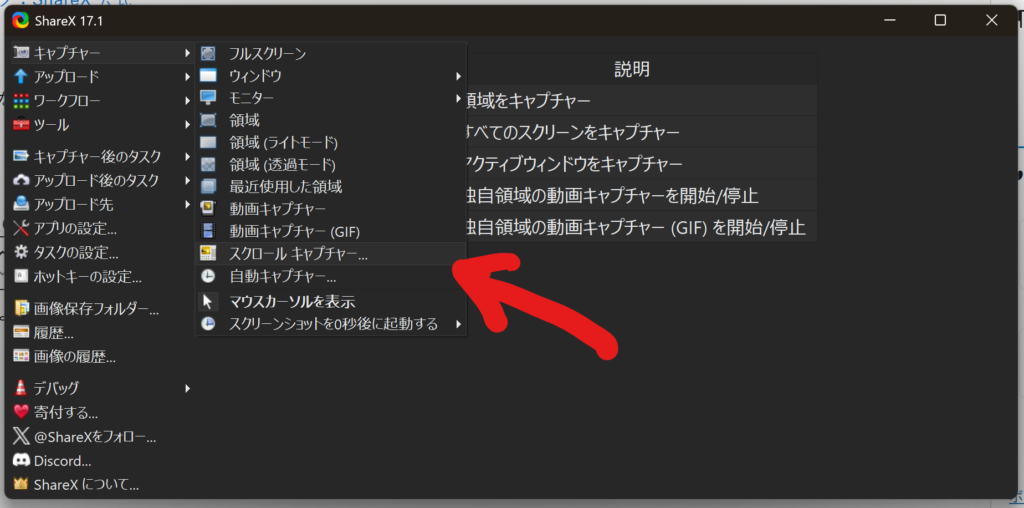Image resolution: width=1024 pixels, height=508 pixels.
Task: Click the ShareX logo in title bar
Action: 20,21
